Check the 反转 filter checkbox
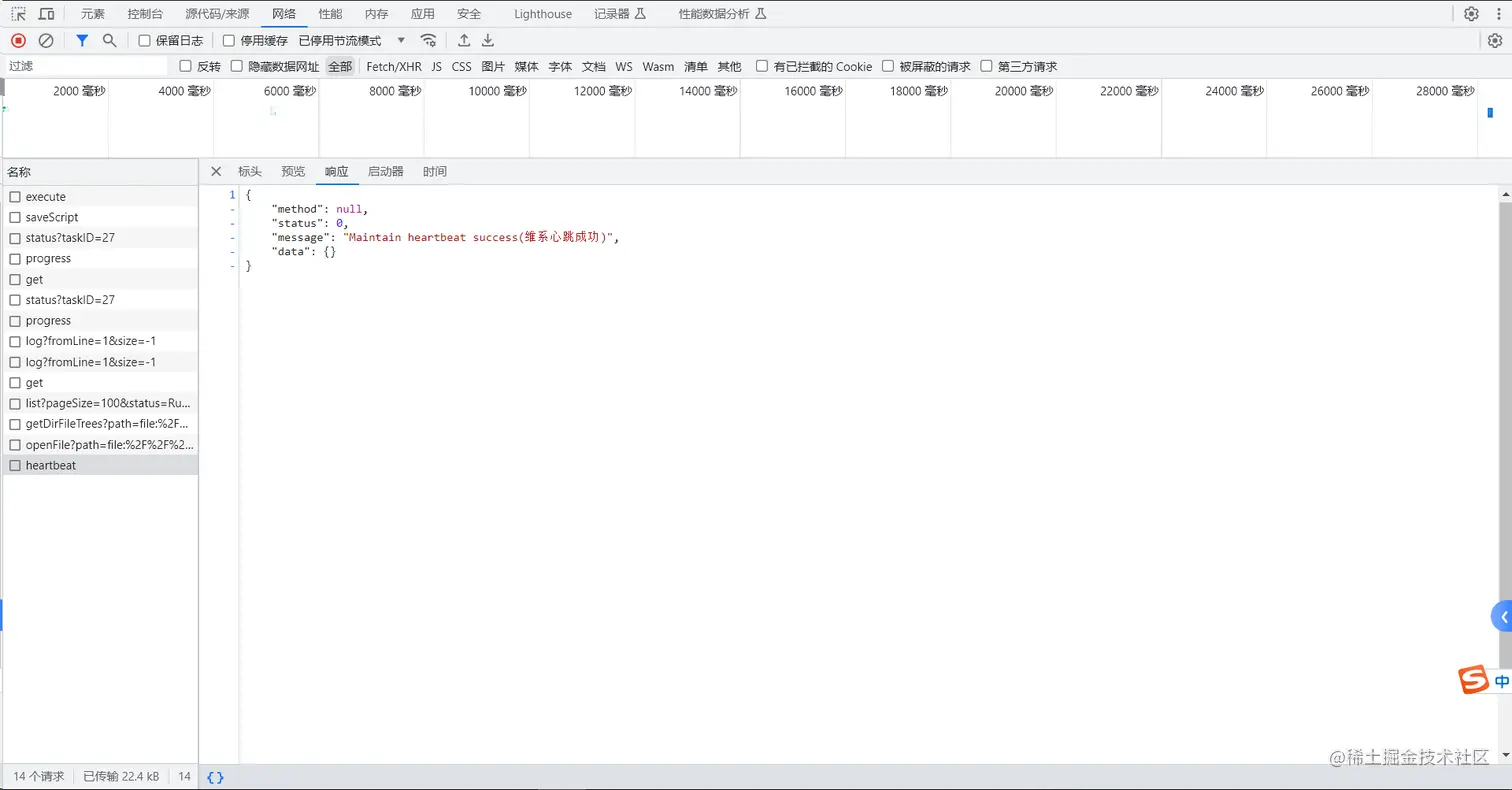 (x=185, y=66)
